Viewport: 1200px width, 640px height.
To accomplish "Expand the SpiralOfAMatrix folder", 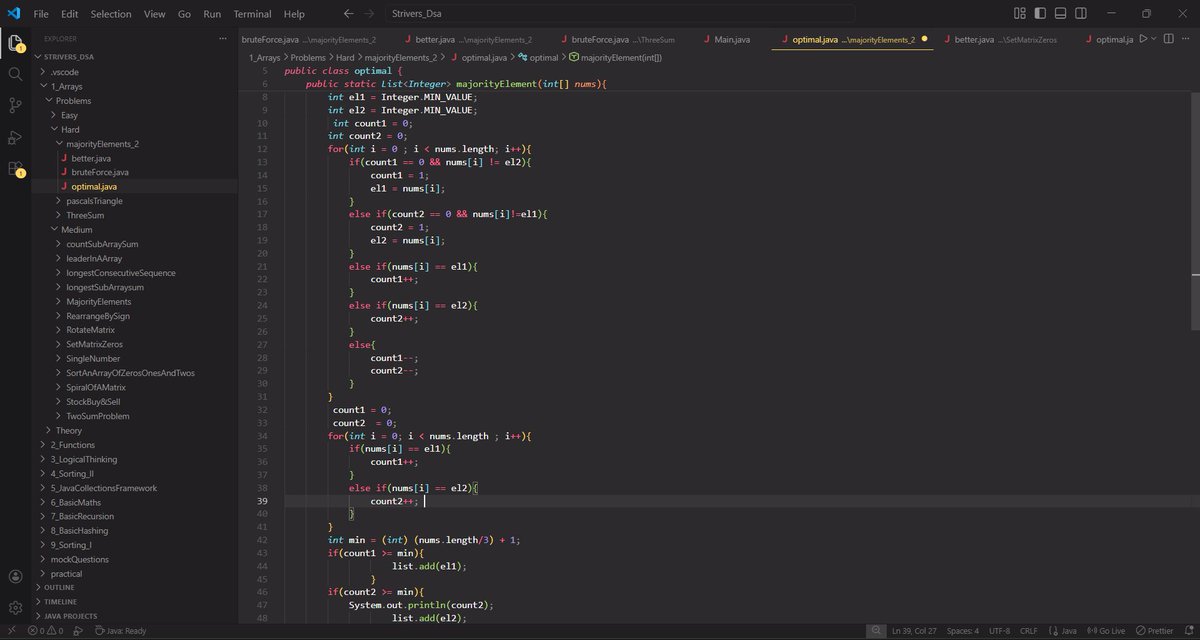I will 135,387.
